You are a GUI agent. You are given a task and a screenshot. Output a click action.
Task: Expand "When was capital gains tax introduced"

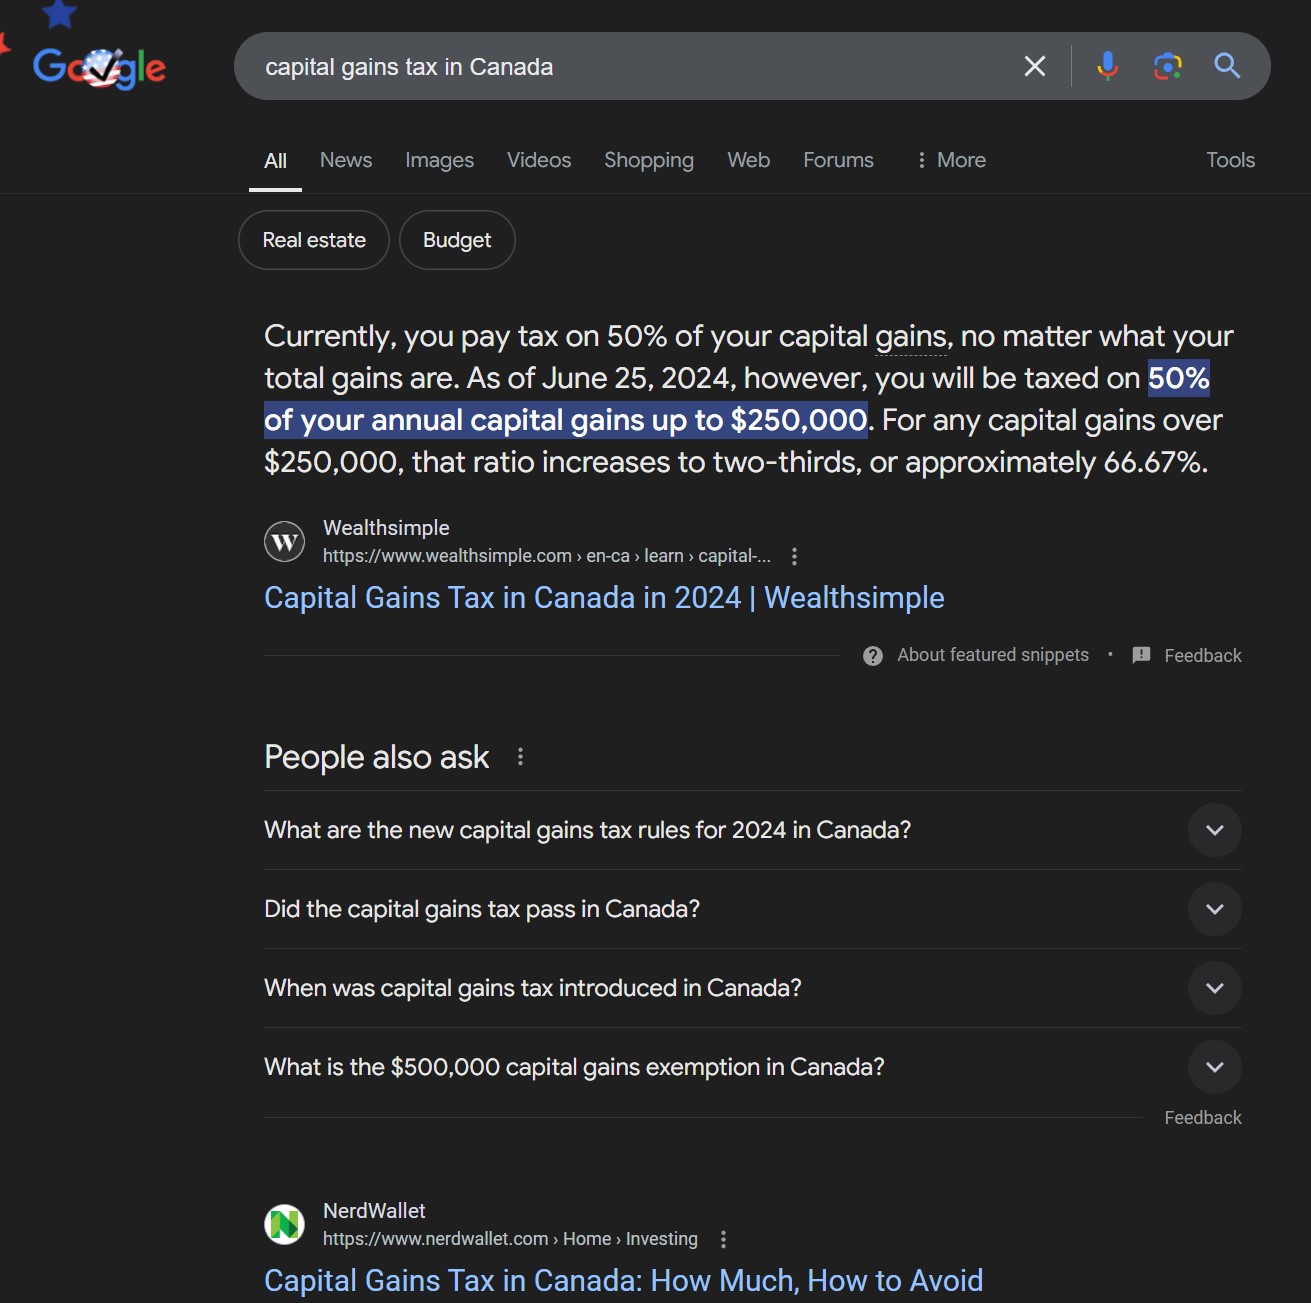click(x=1214, y=988)
